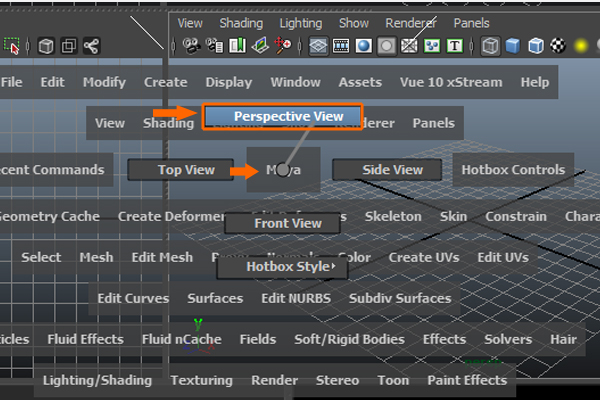Click the Maya center hotbox zone
Screen dimensions: 600x400
tap(283, 170)
